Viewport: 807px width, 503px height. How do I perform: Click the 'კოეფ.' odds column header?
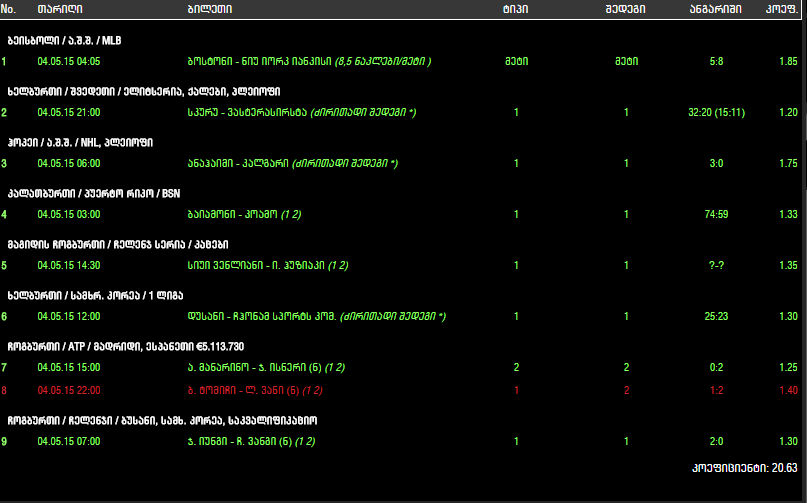(x=782, y=9)
